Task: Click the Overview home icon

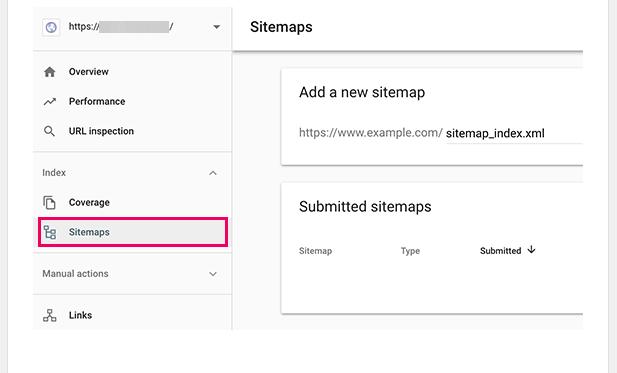Action: tap(50, 72)
